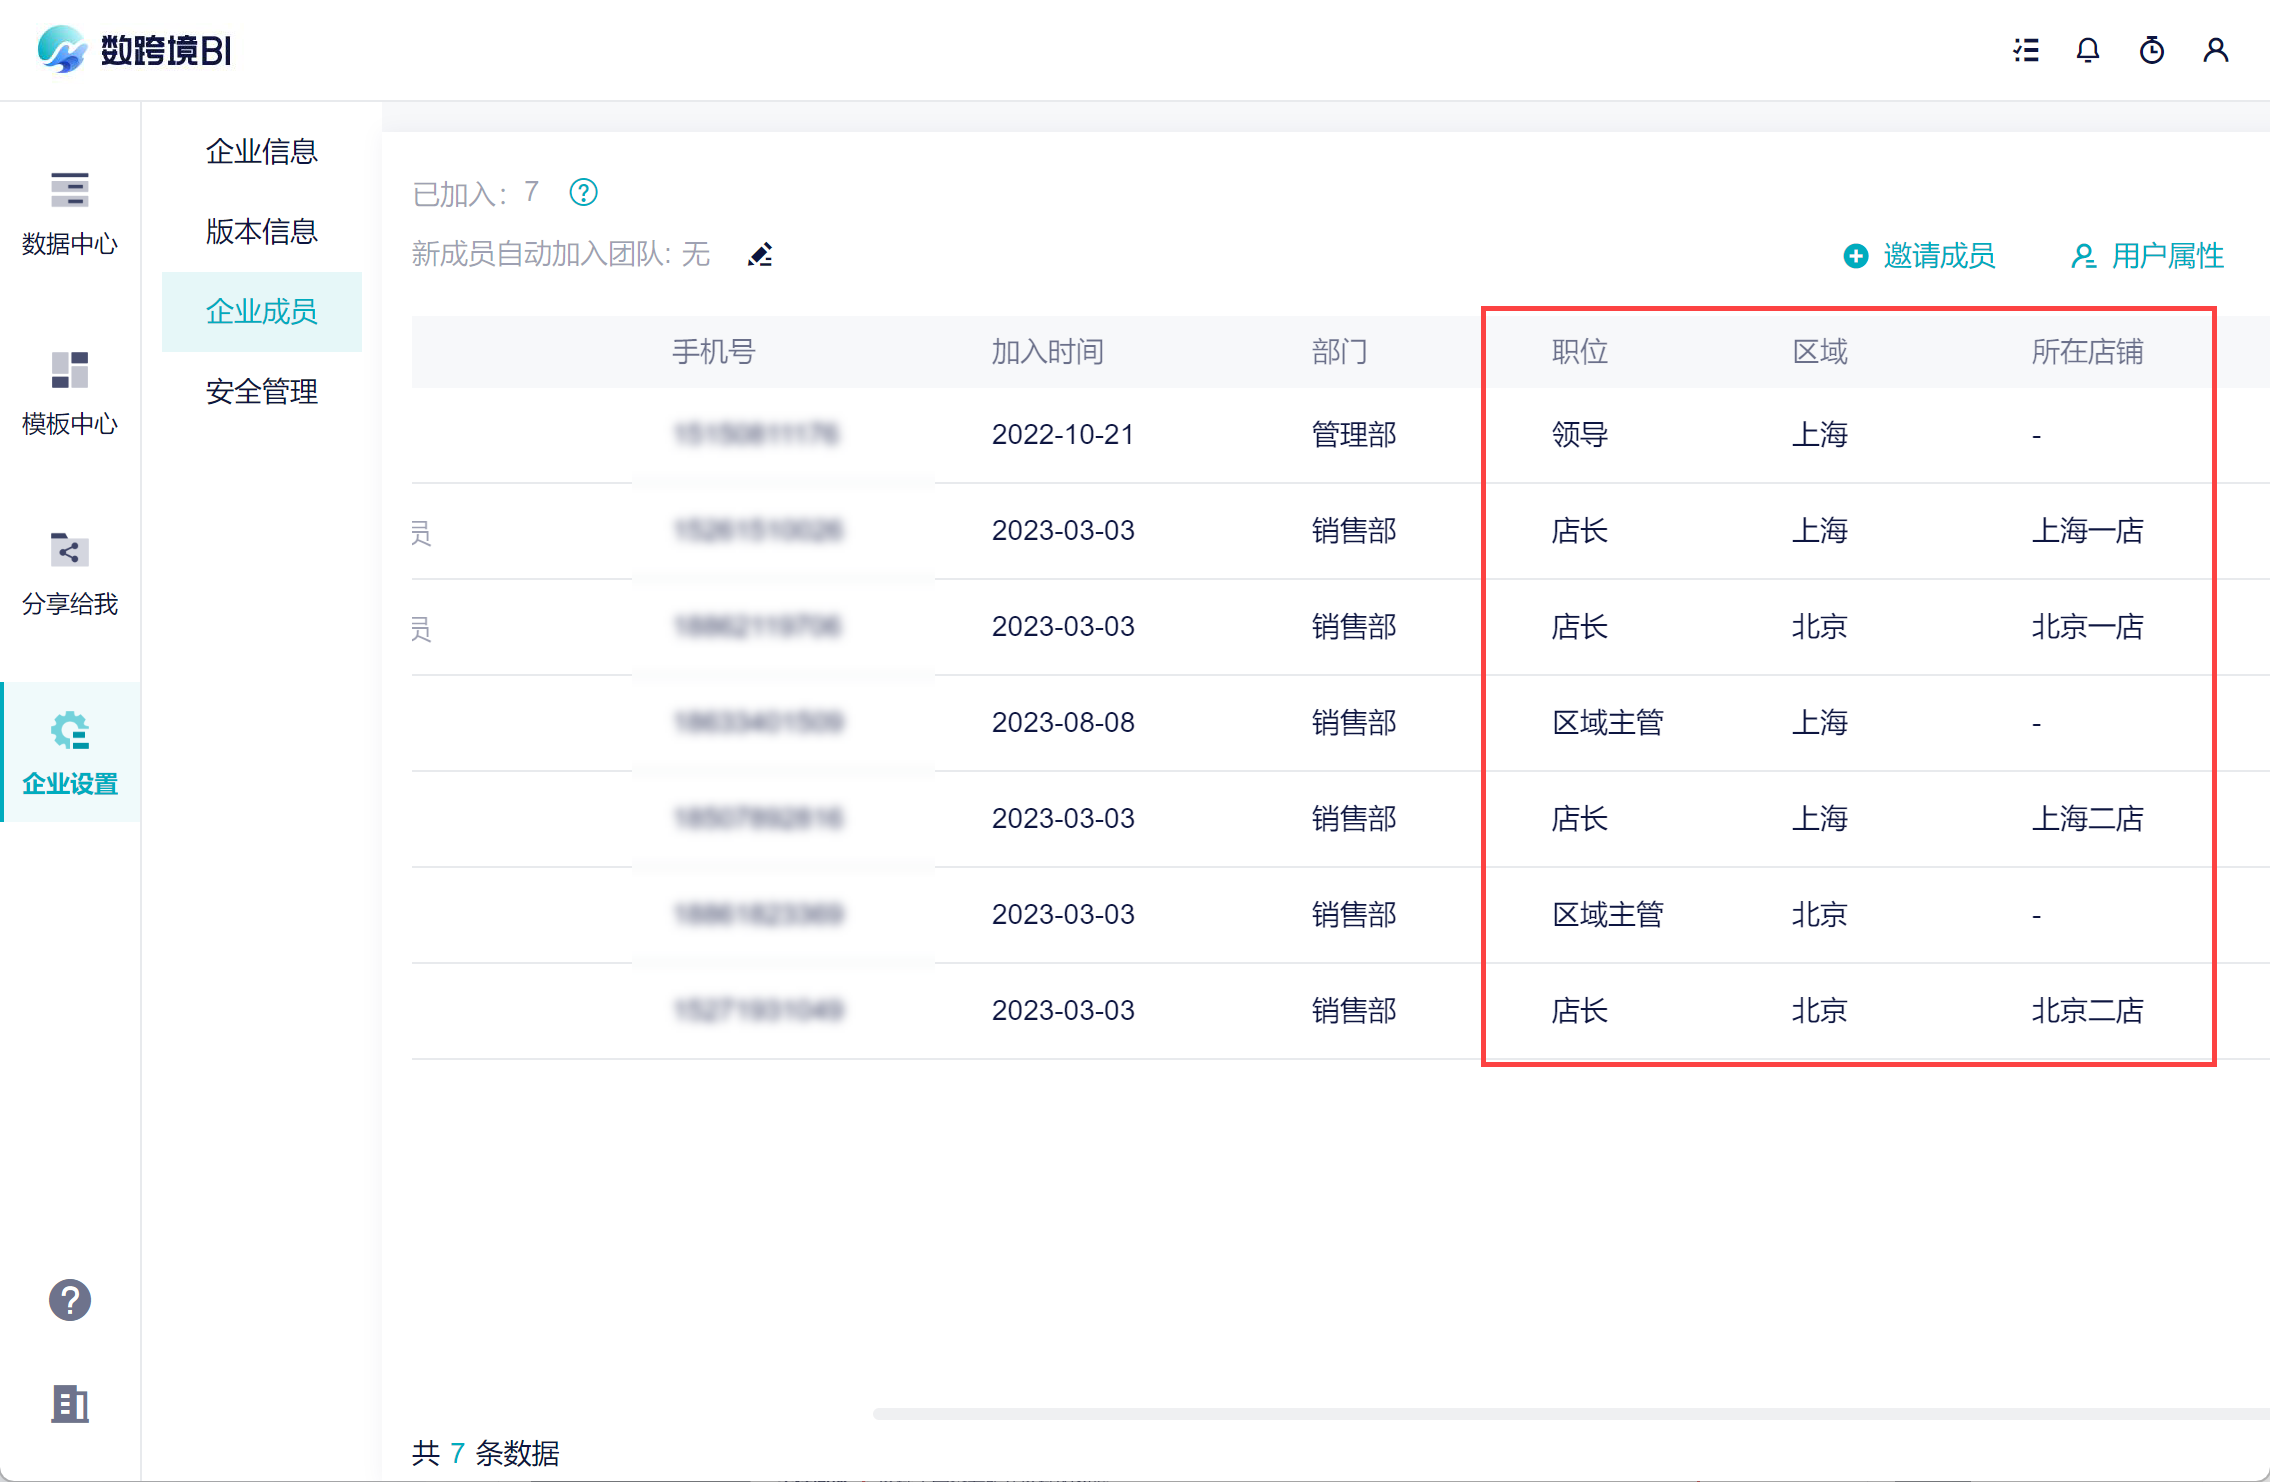Go to 数据中心 in sidebar
The height and width of the screenshot is (1482, 2270).
coord(70,212)
